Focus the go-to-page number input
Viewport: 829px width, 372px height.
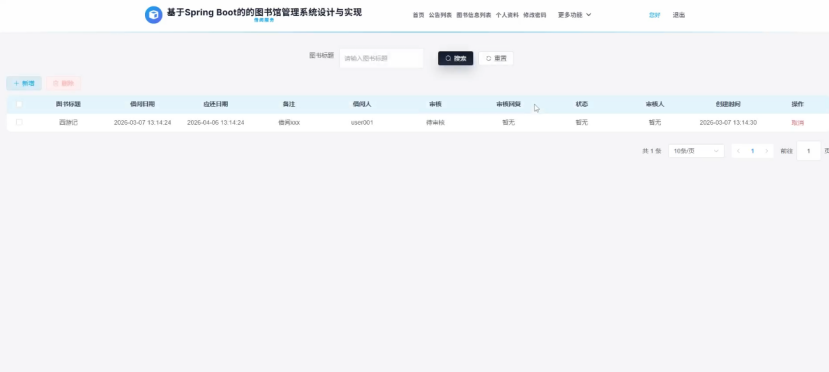808,151
